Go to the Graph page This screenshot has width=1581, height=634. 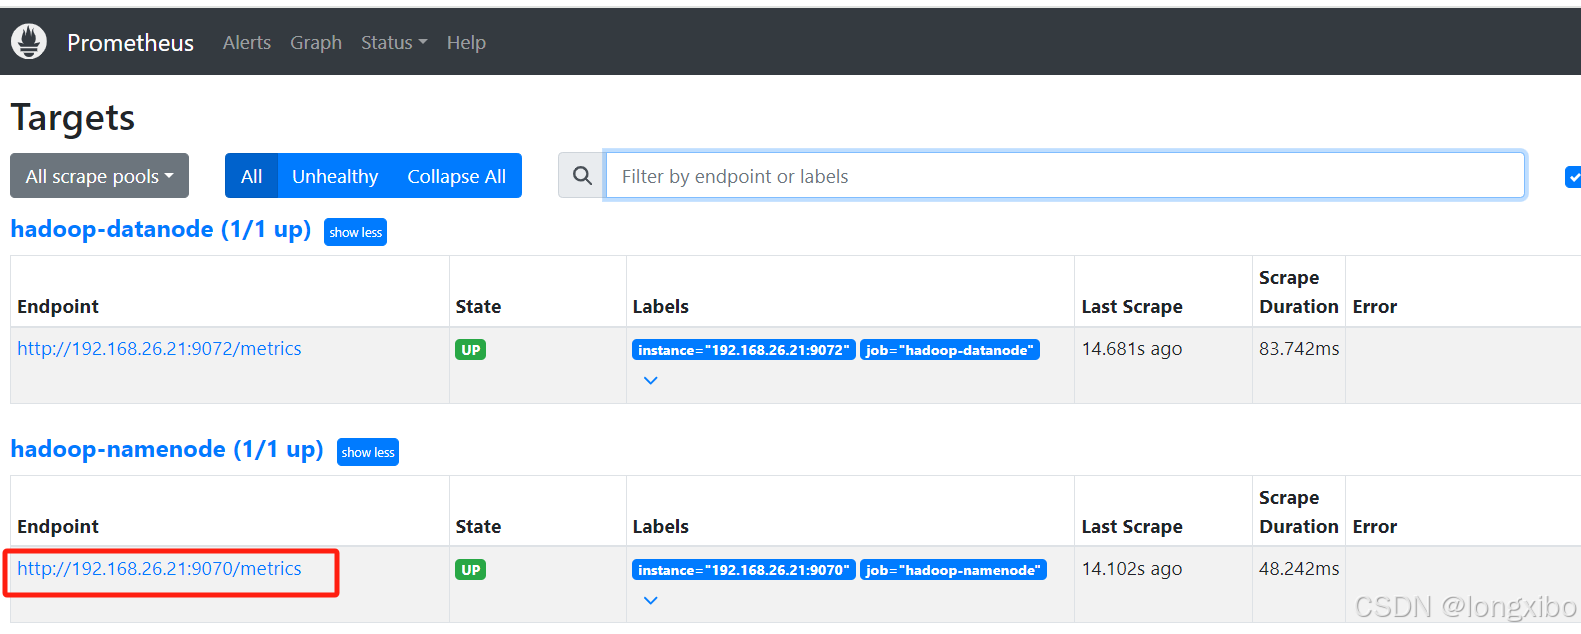[x=316, y=42]
